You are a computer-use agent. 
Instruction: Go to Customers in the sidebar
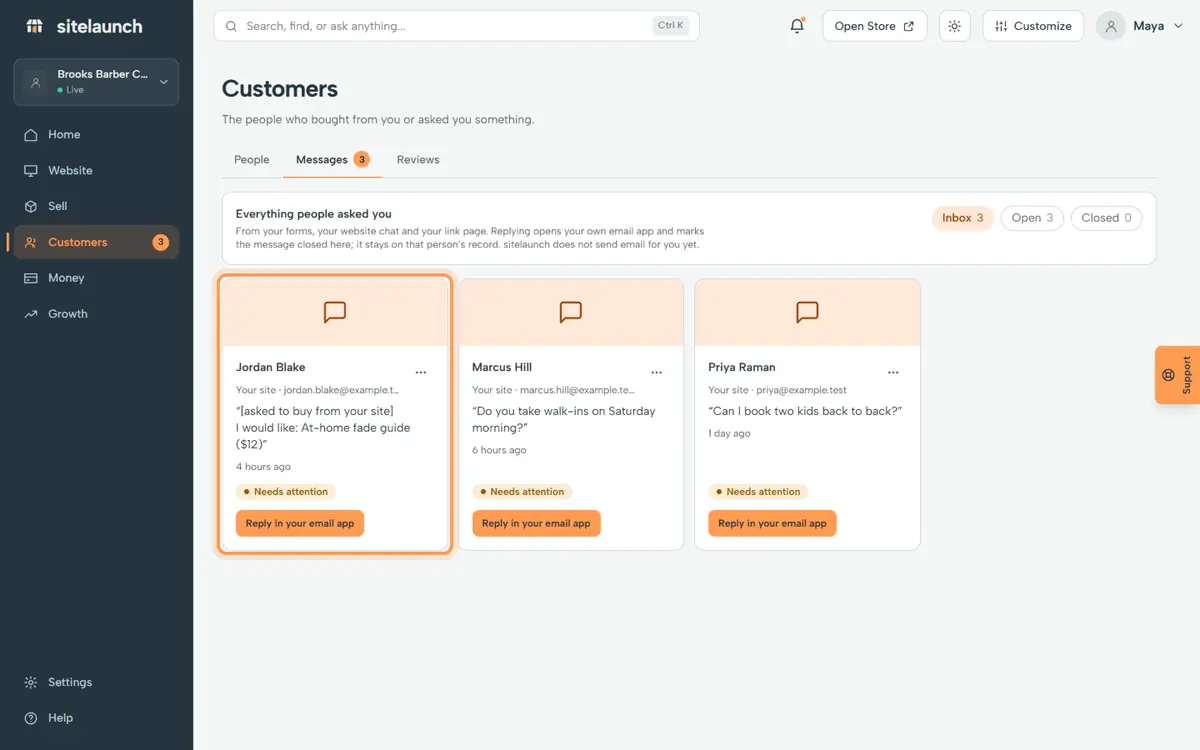pos(96,242)
